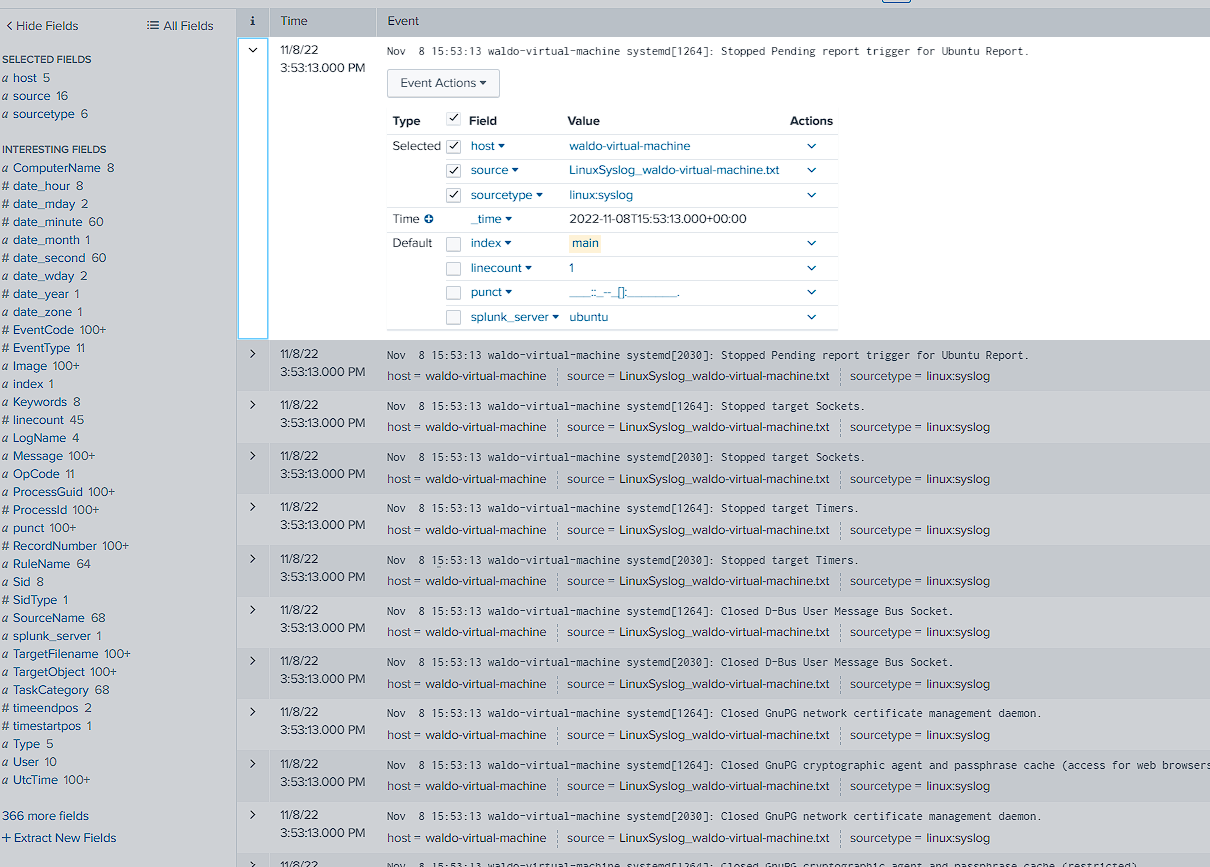Click the LinuxSyslog_waldo-virtual-machine.txt value in details
Screen dimensions: 1210x867
coord(674,170)
